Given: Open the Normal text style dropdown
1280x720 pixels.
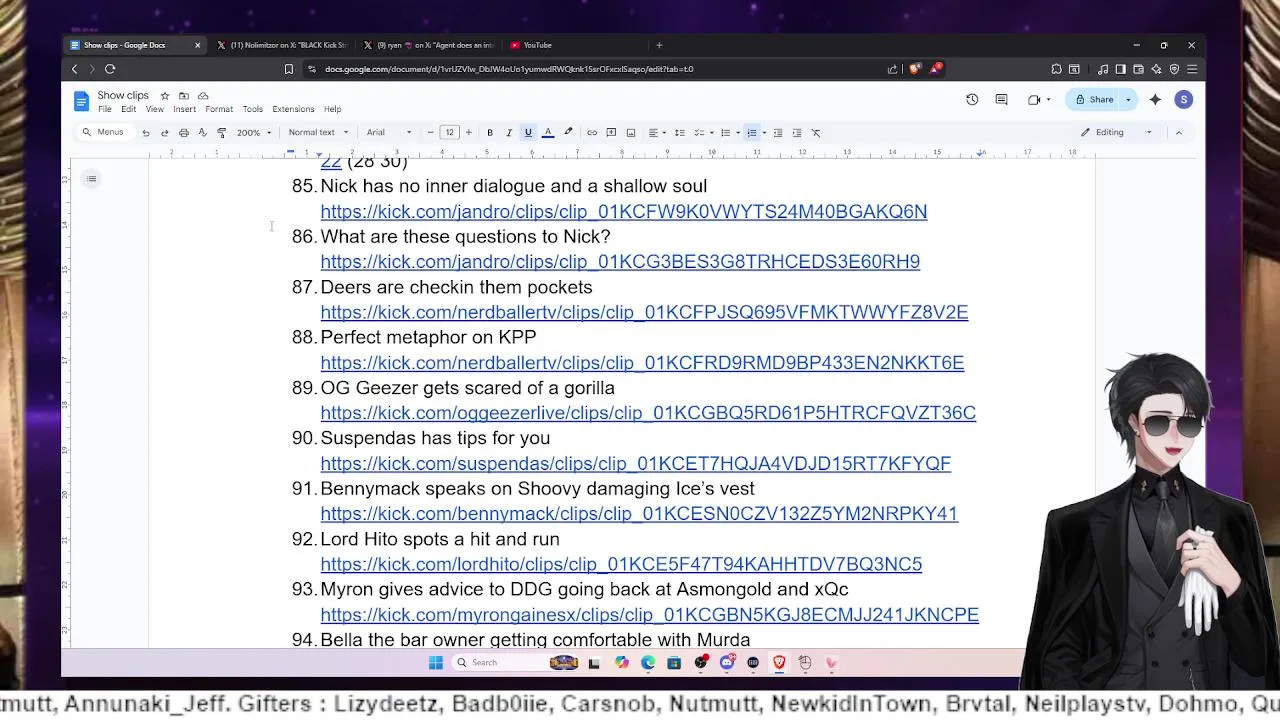Looking at the screenshot, I should (x=318, y=132).
